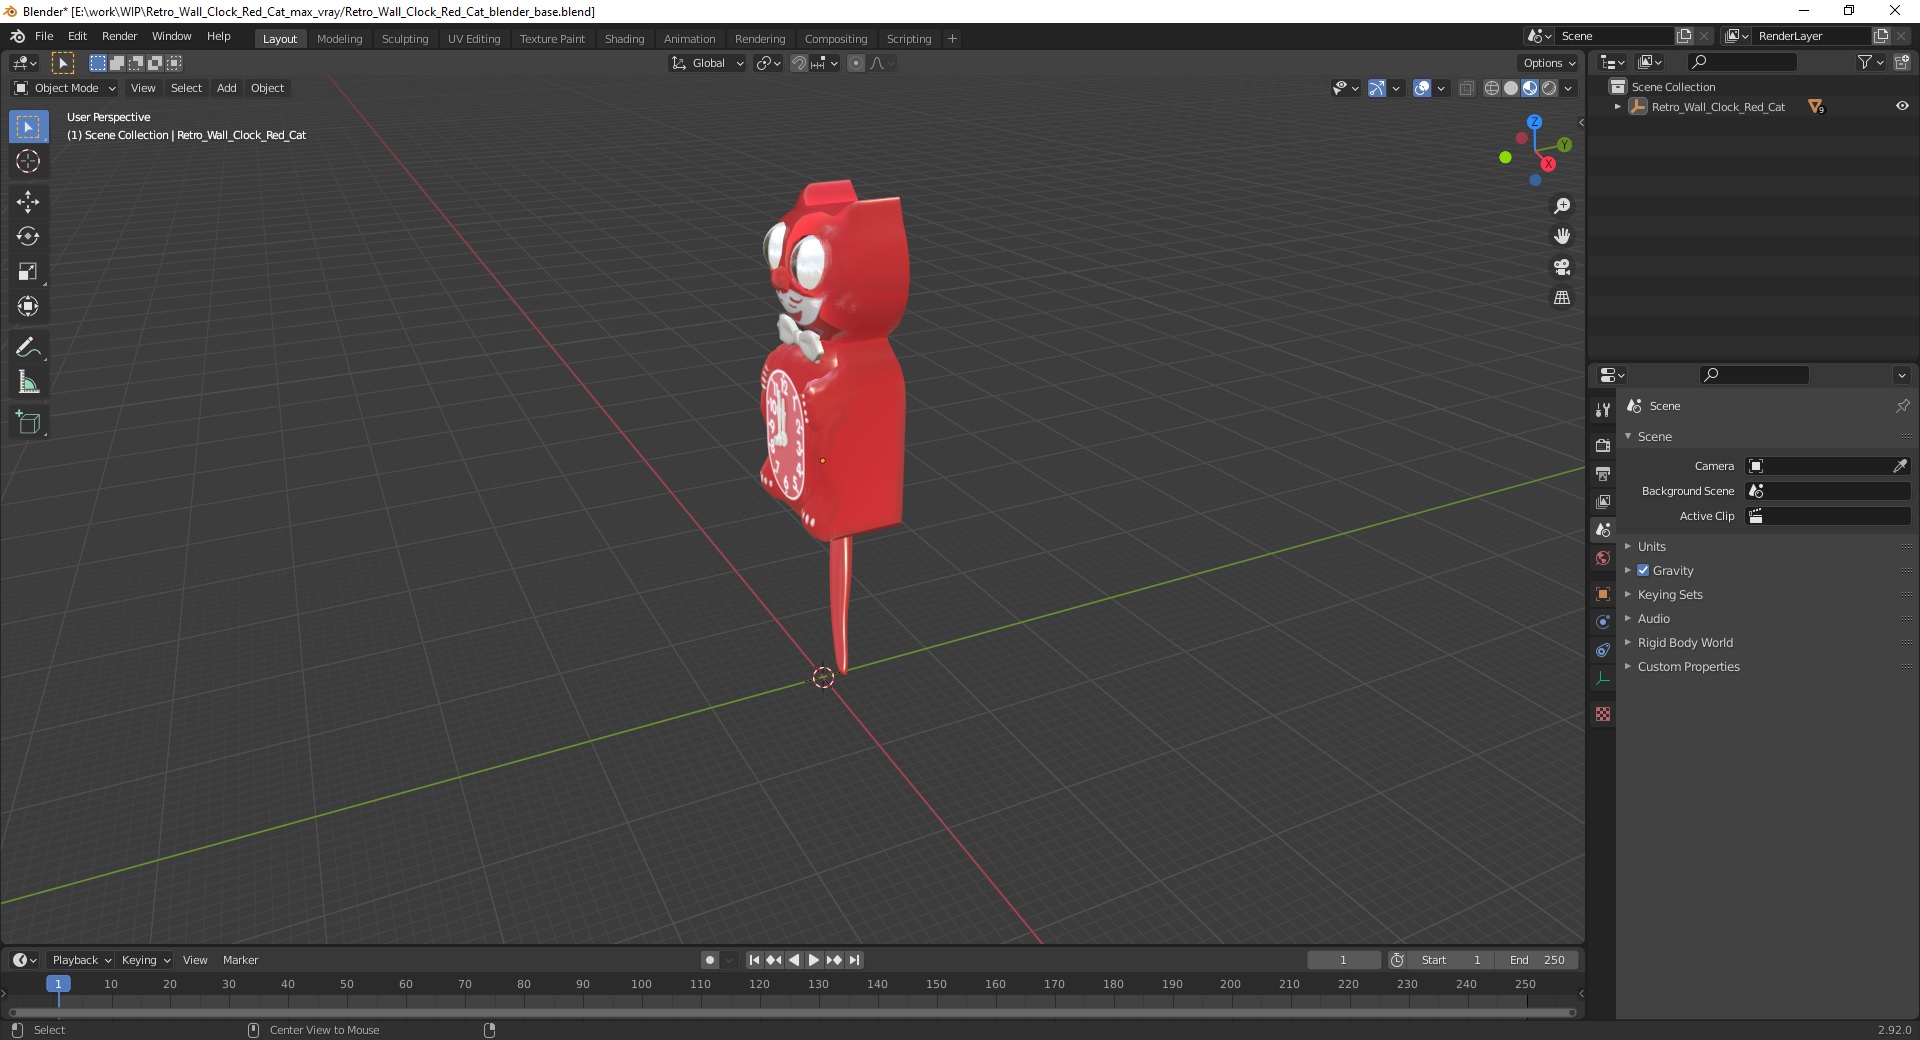
Task: Jump to timeline end frame
Action: pyautogui.click(x=854, y=960)
